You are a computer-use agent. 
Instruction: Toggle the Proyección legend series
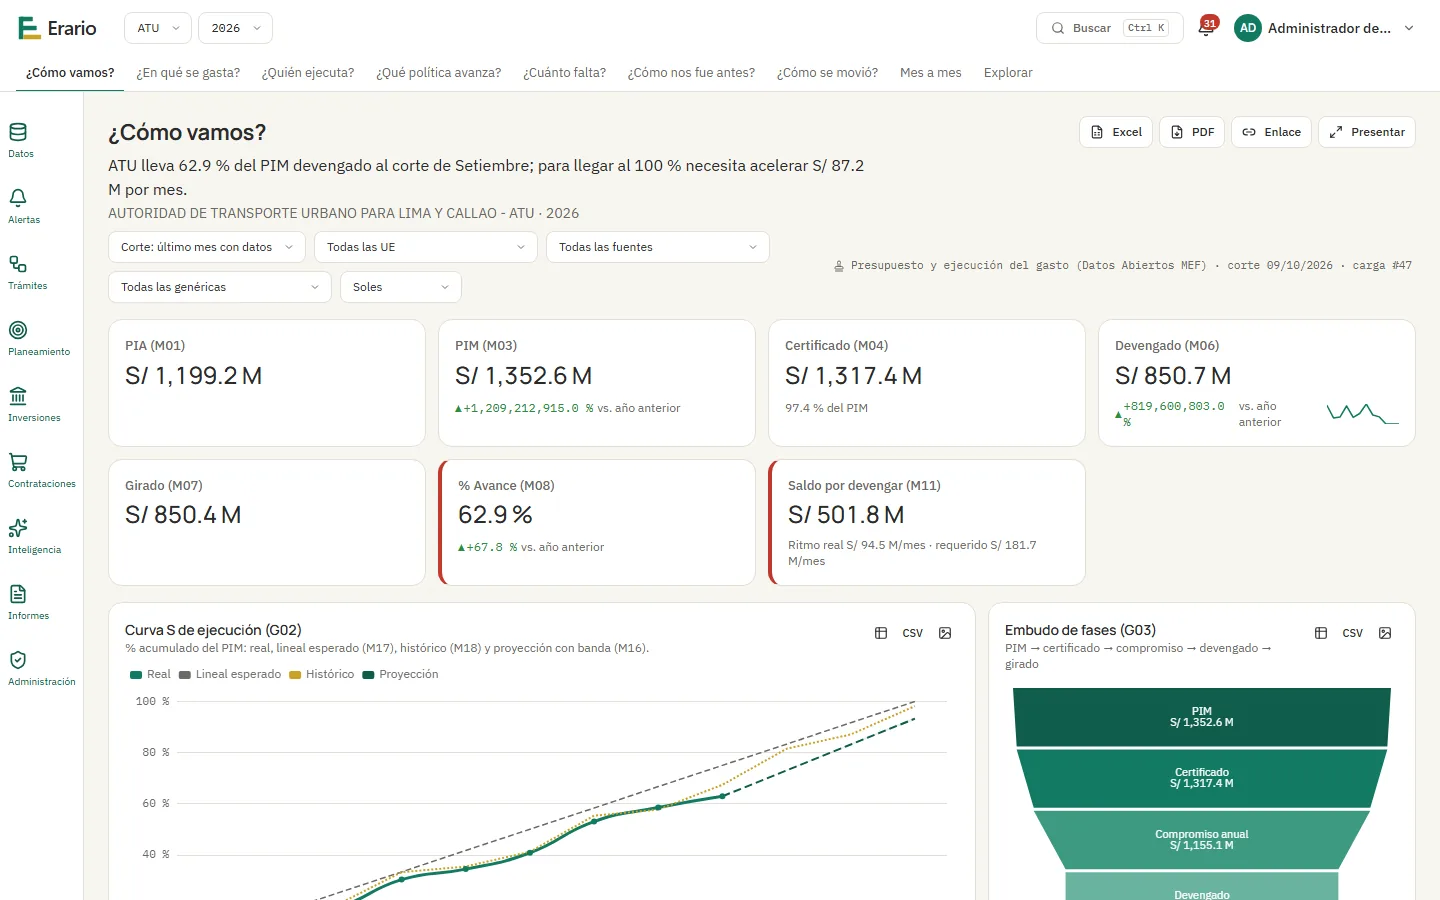coord(400,674)
